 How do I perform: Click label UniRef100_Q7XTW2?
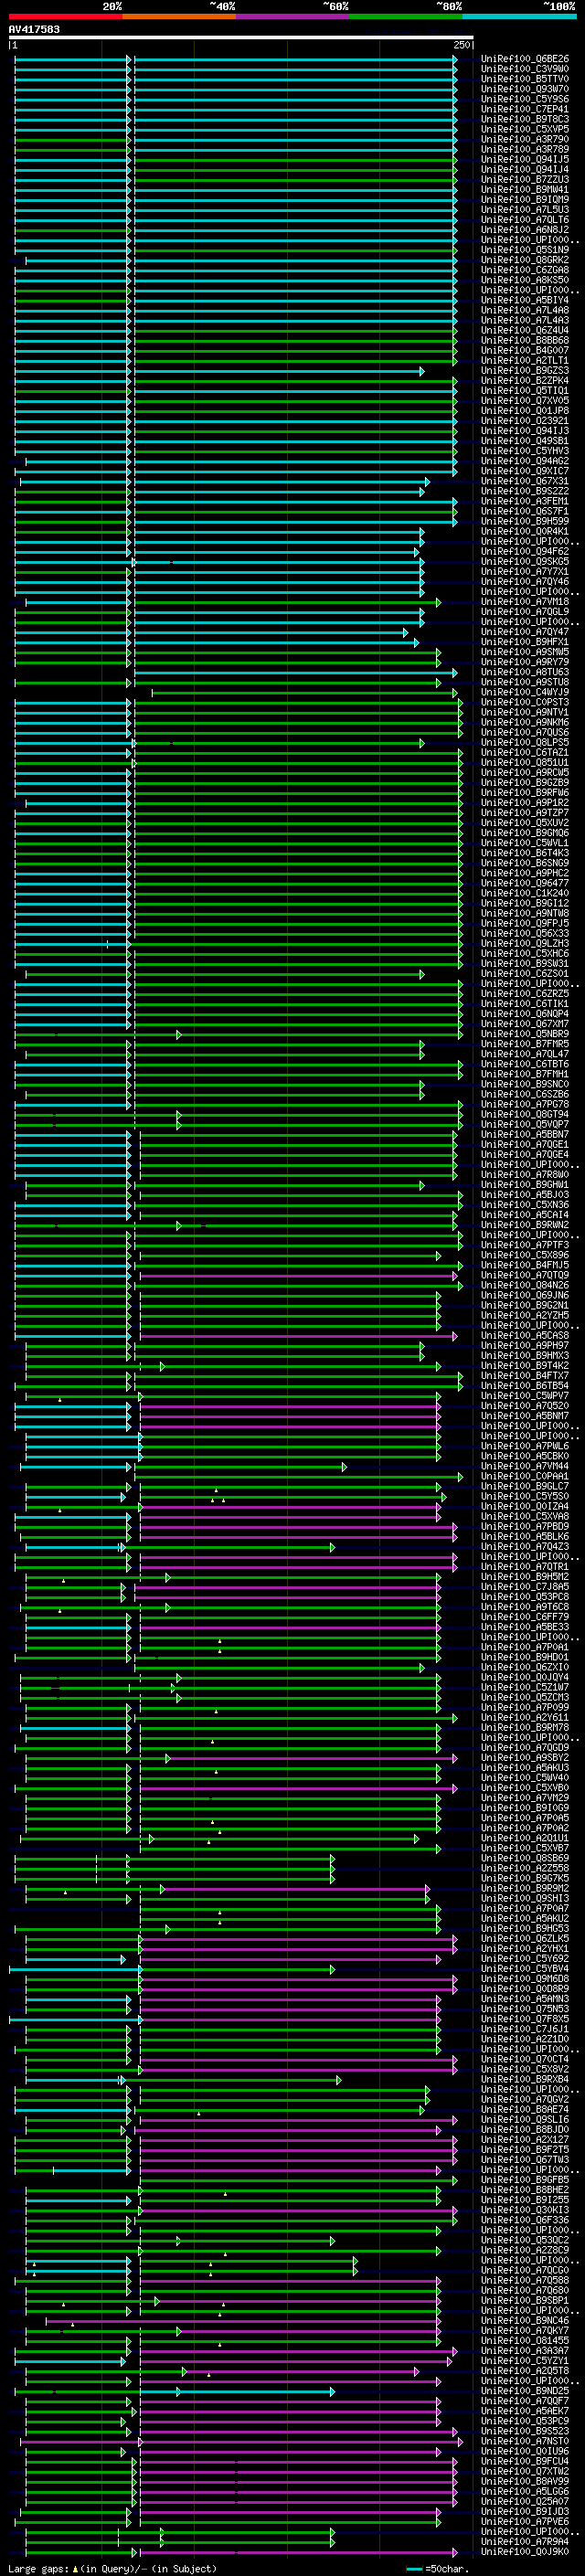click(x=525, y=2471)
